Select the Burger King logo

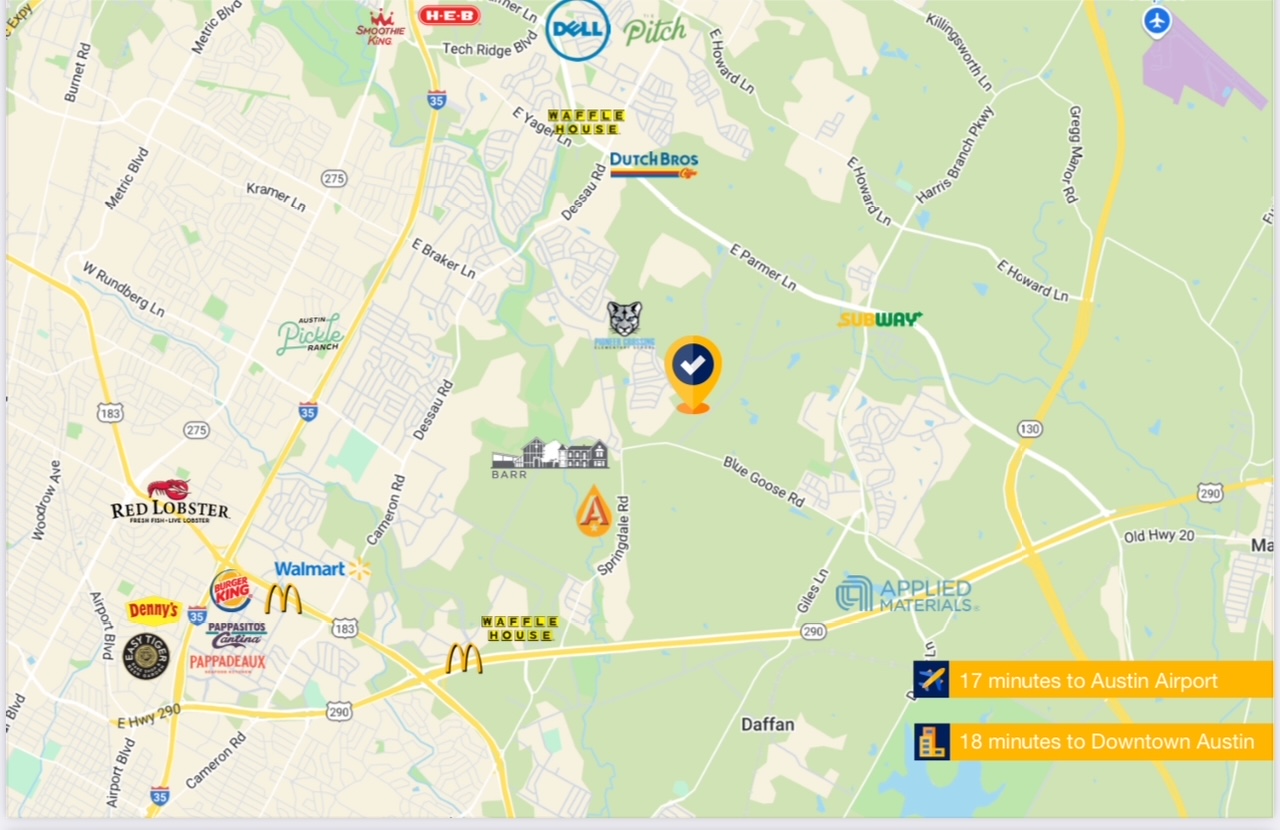tap(231, 591)
